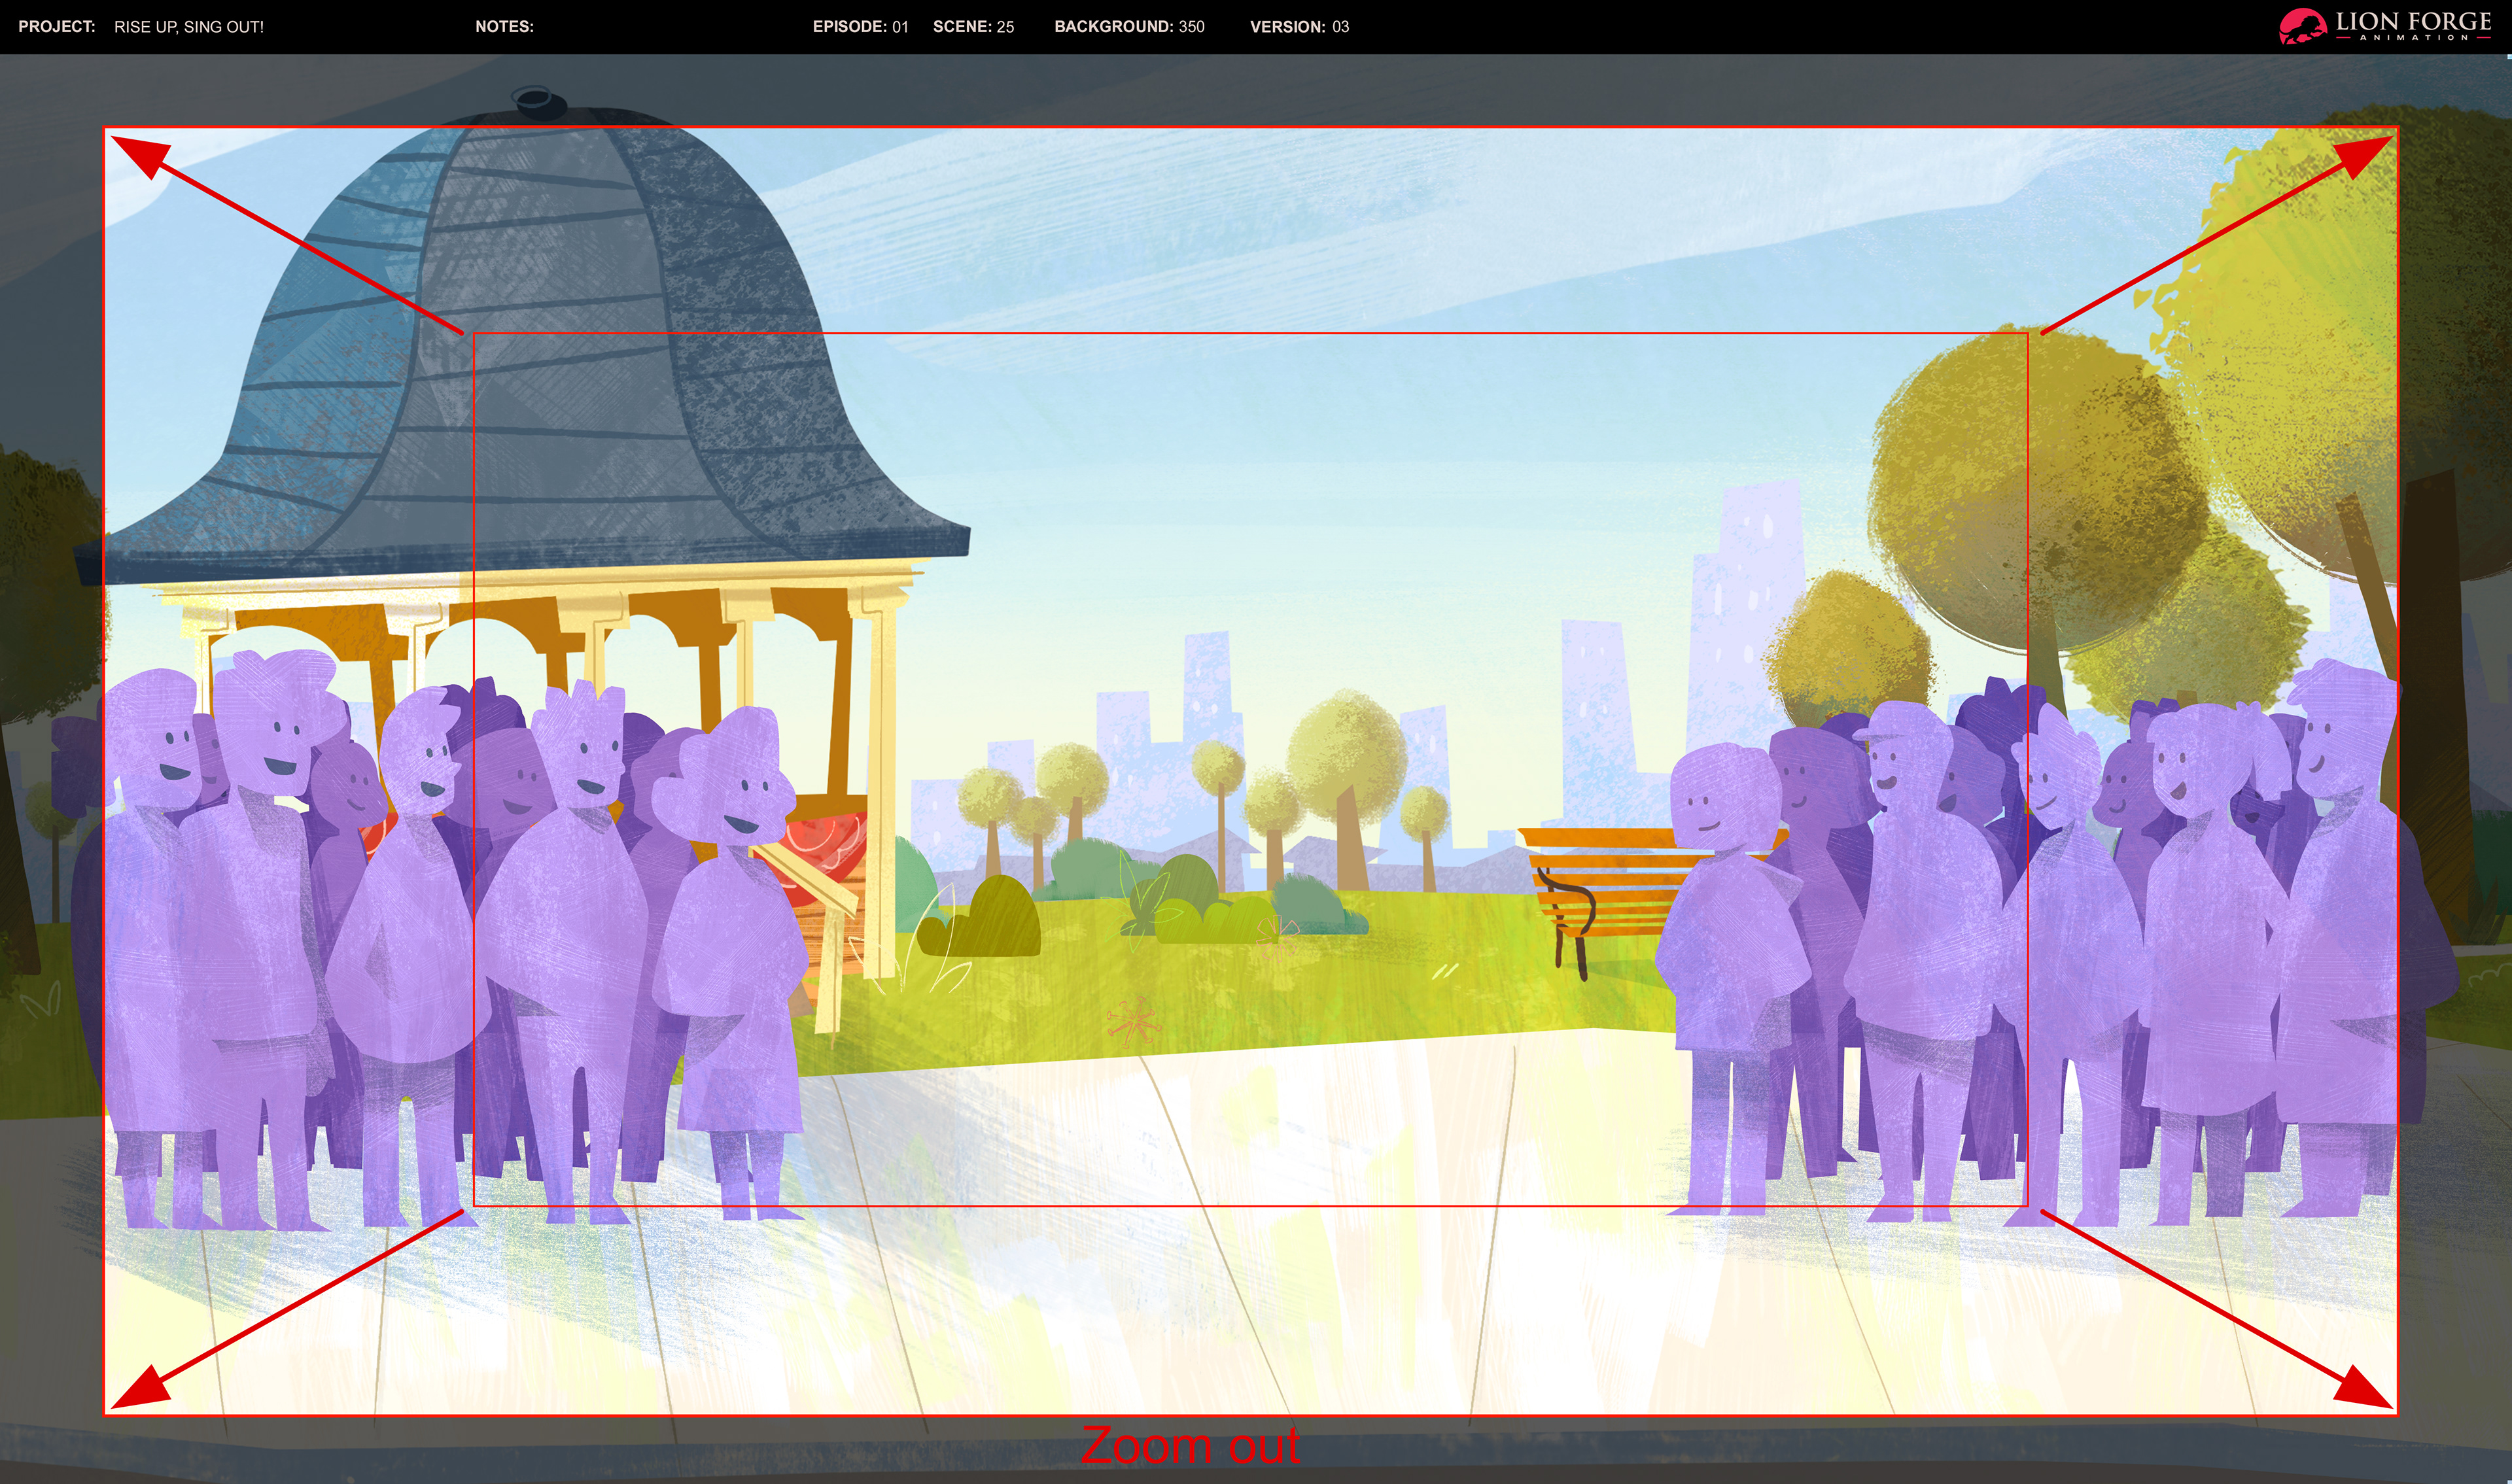Click the 'PROJECT:' label
The image size is (2512, 1484).
[57, 27]
